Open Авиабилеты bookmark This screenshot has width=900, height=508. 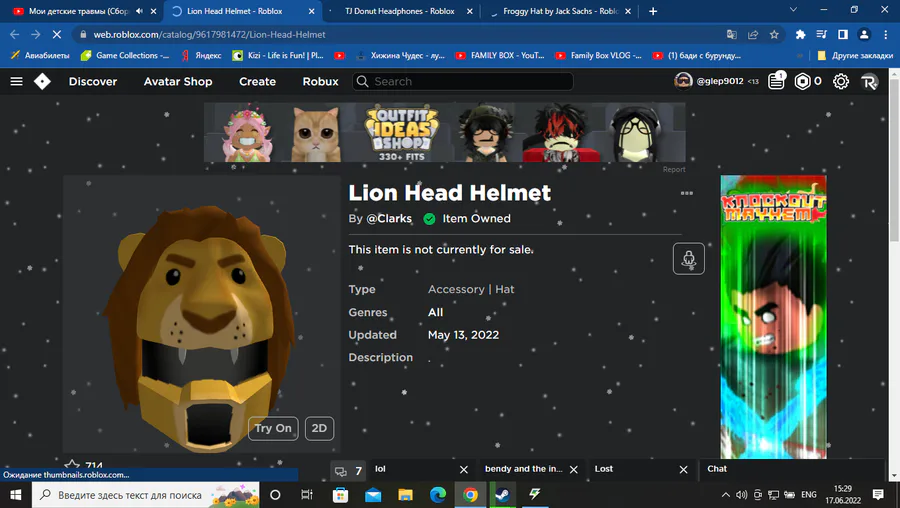[x=40, y=56]
